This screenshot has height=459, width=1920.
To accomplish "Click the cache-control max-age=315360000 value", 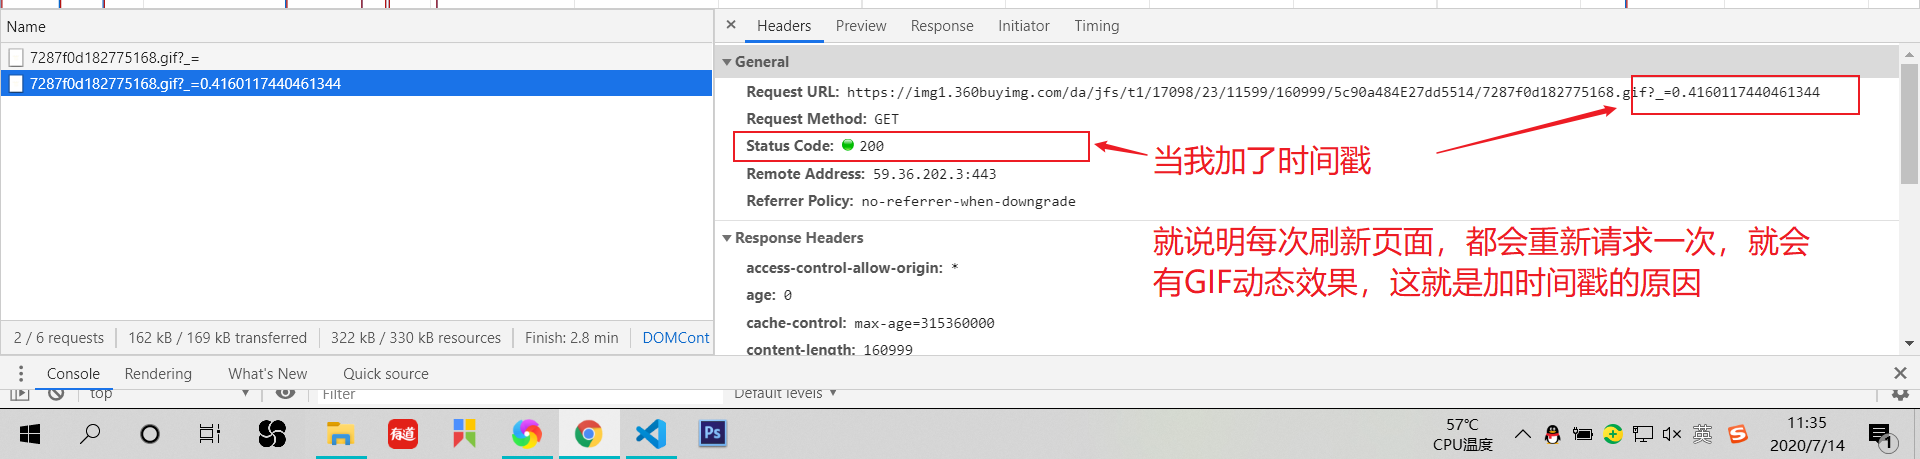I will (x=924, y=323).
